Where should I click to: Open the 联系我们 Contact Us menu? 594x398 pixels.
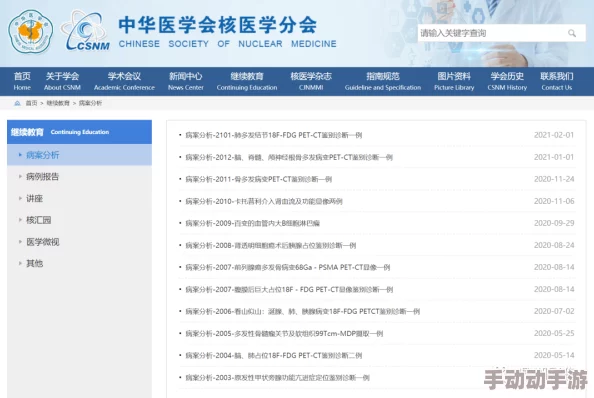(556, 81)
